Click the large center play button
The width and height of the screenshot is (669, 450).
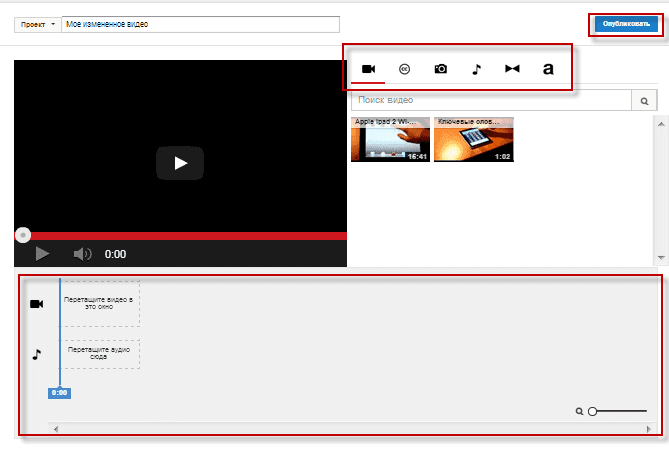coord(180,163)
